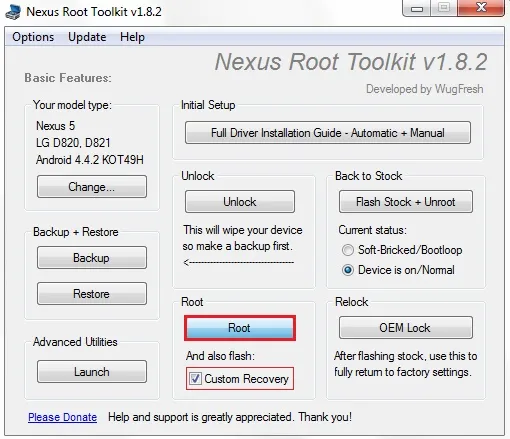Screen dimensions: 510x439
Task: Click the 'LG D820, D821' model text
Action: (73, 143)
